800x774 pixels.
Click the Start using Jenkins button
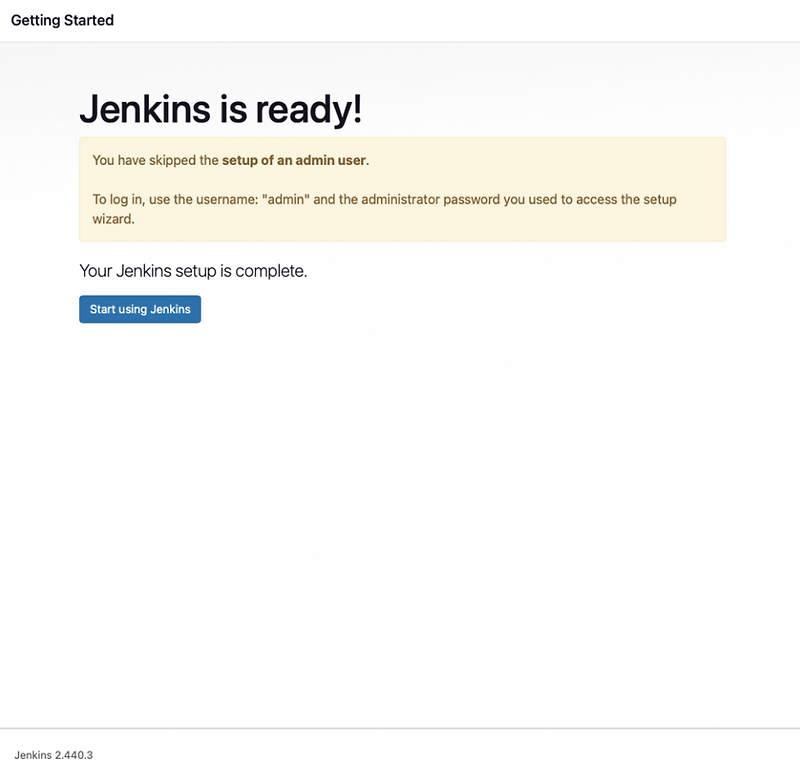(140, 309)
